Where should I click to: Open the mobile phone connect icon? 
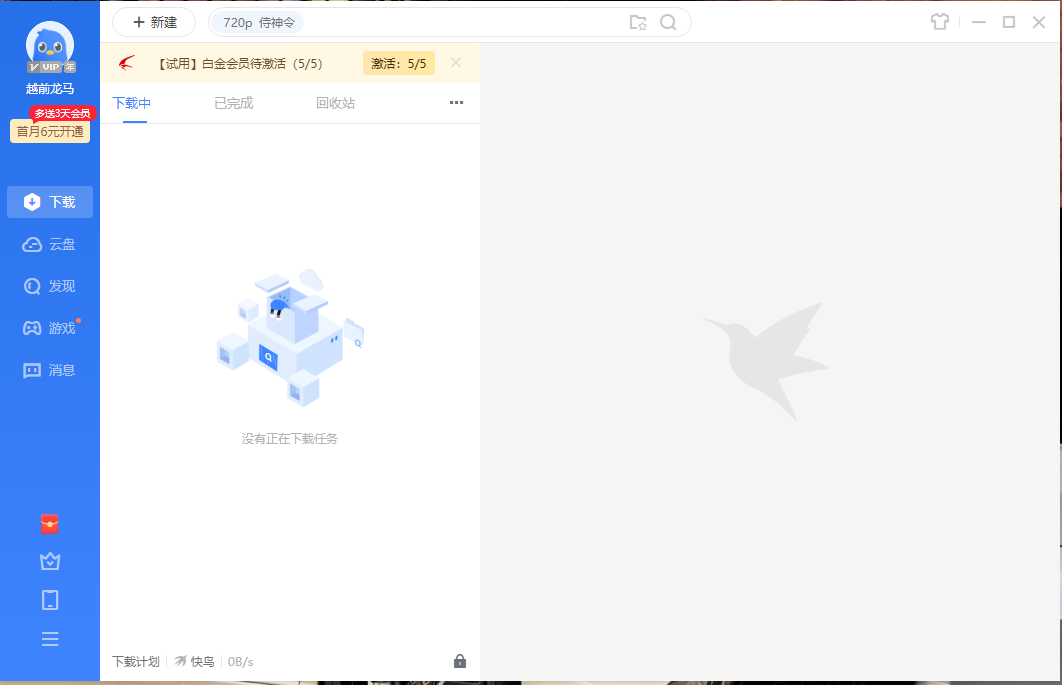tap(50, 599)
